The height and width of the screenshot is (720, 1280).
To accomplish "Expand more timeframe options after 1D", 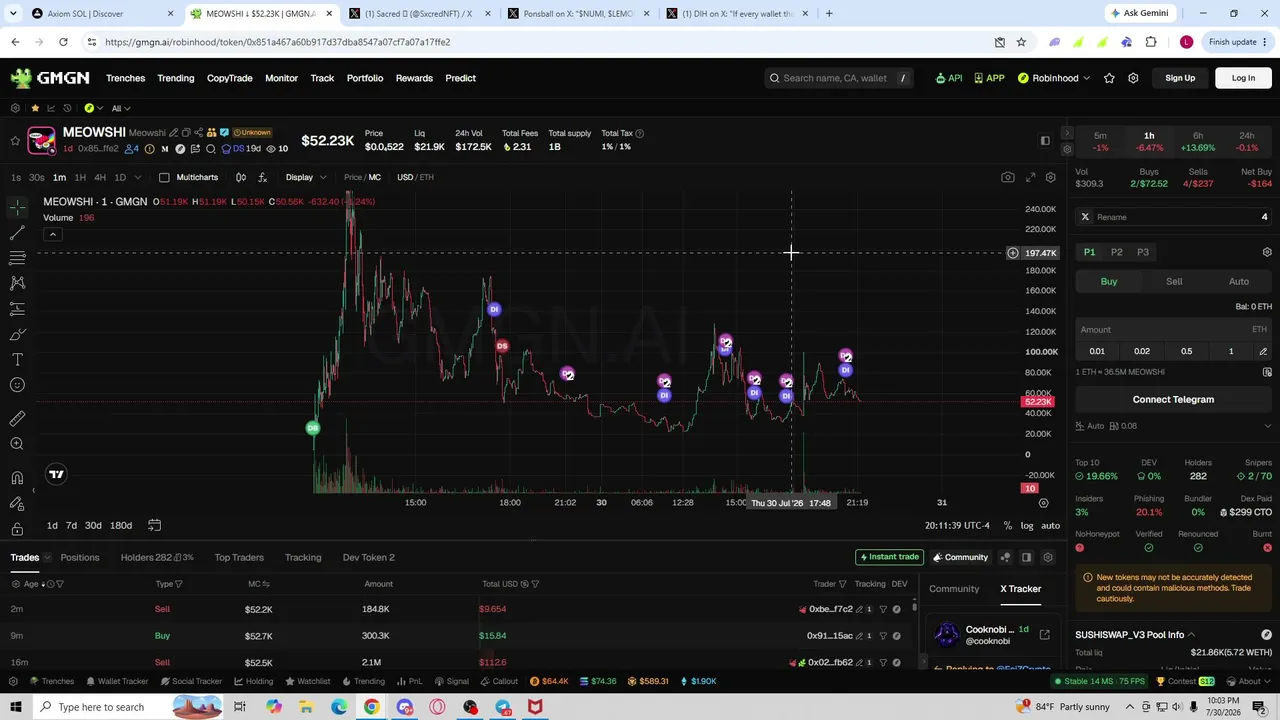I will pyautogui.click(x=138, y=177).
